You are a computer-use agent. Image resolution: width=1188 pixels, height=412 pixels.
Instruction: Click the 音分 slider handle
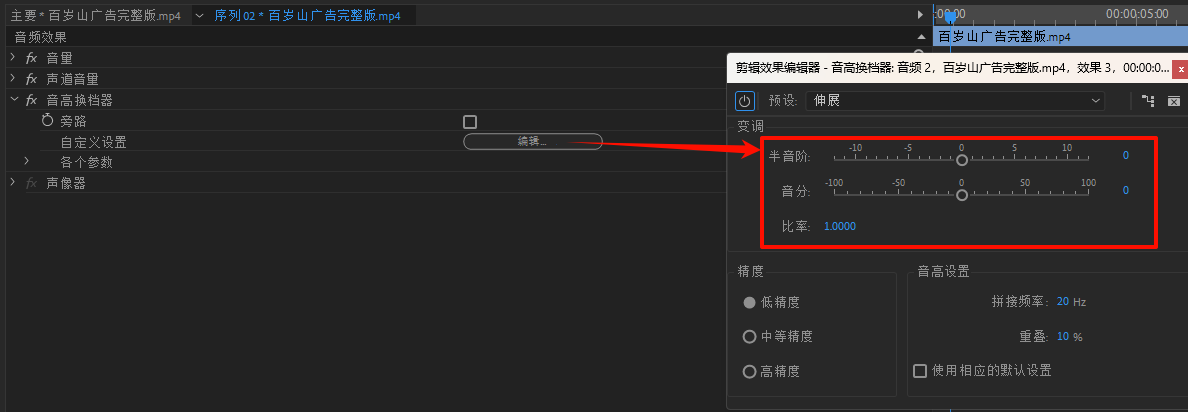(x=961, y=195)
